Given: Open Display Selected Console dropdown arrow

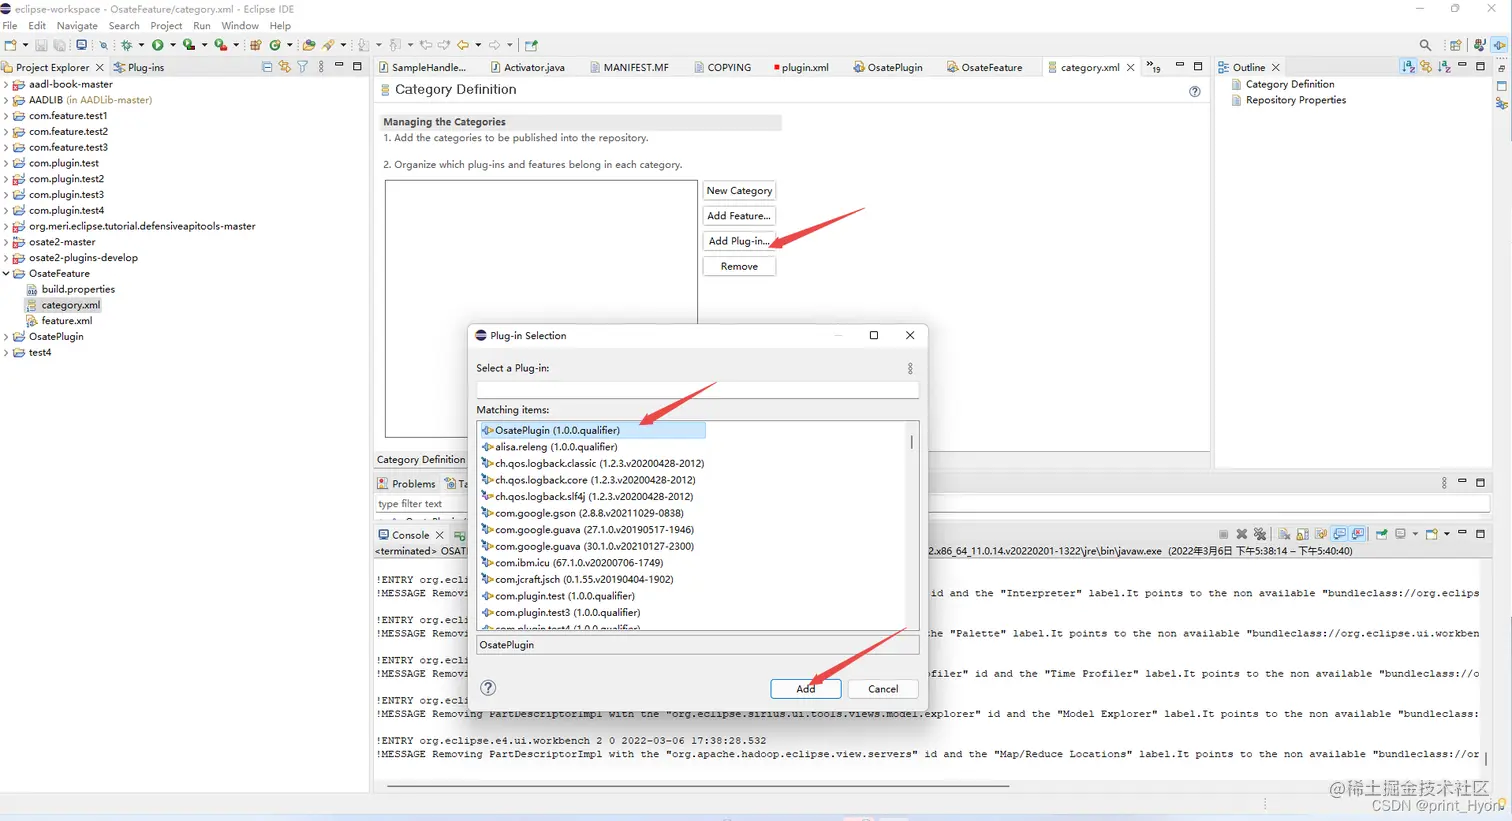Looking at the screenshot, I should pos(1414,535).
